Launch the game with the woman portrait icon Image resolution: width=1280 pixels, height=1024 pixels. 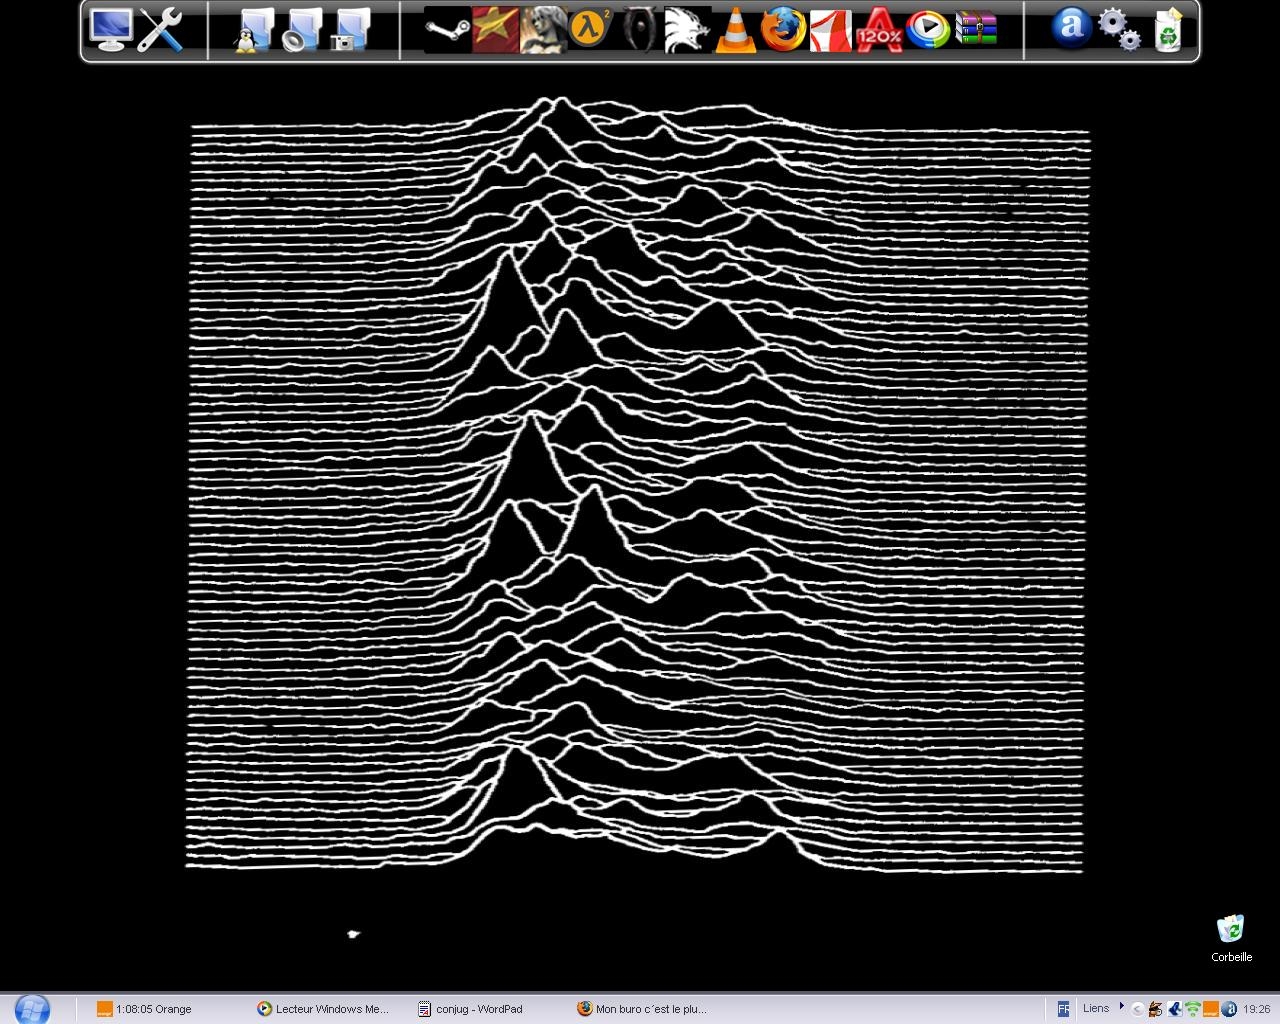(543, 30)
